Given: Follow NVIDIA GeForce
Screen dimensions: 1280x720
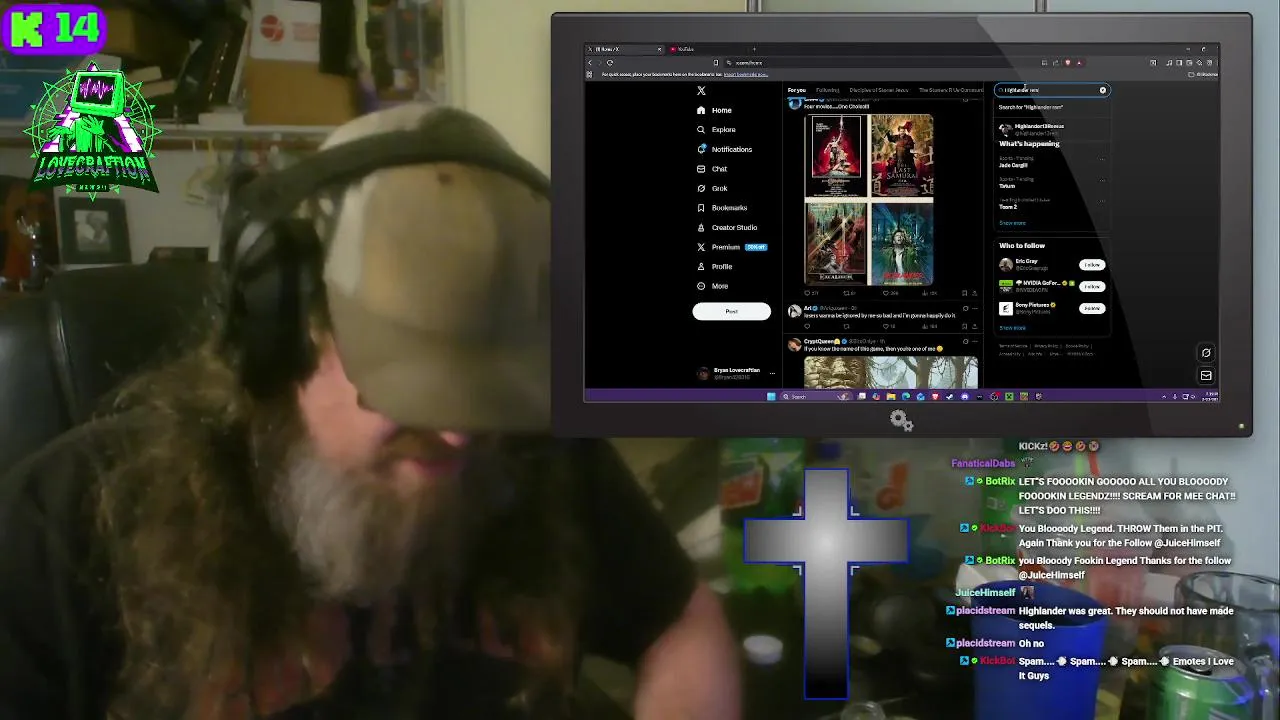Looking at the screenshot, I should pos(1092,286).
